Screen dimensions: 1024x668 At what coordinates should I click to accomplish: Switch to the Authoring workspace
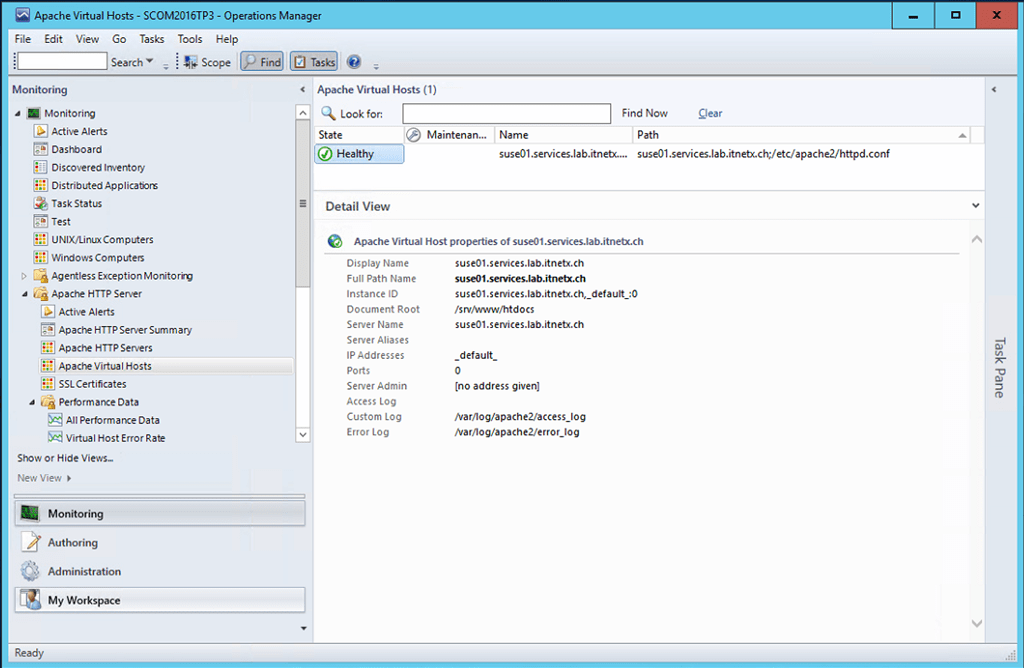(x=159, y=543)
